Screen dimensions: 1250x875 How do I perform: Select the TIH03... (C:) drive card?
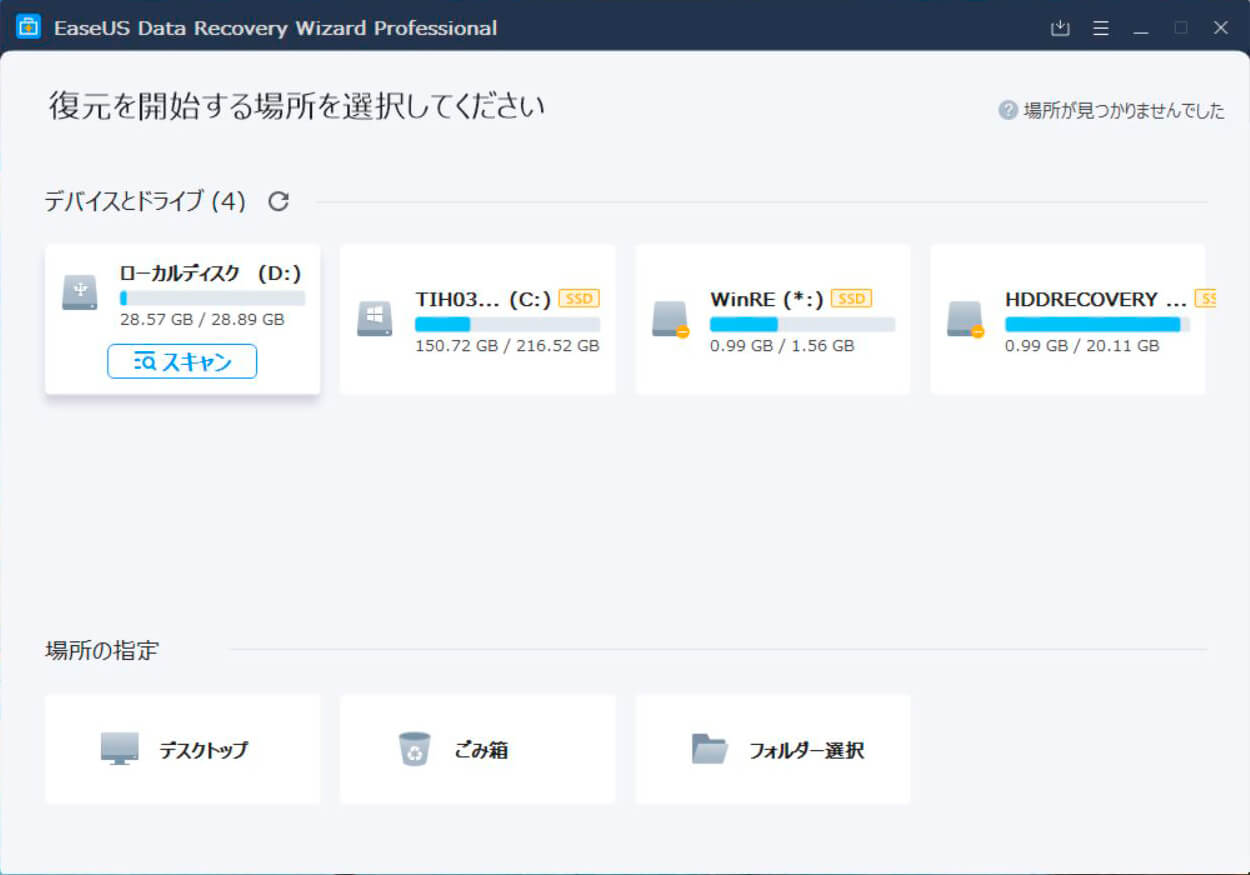[477, 318]
